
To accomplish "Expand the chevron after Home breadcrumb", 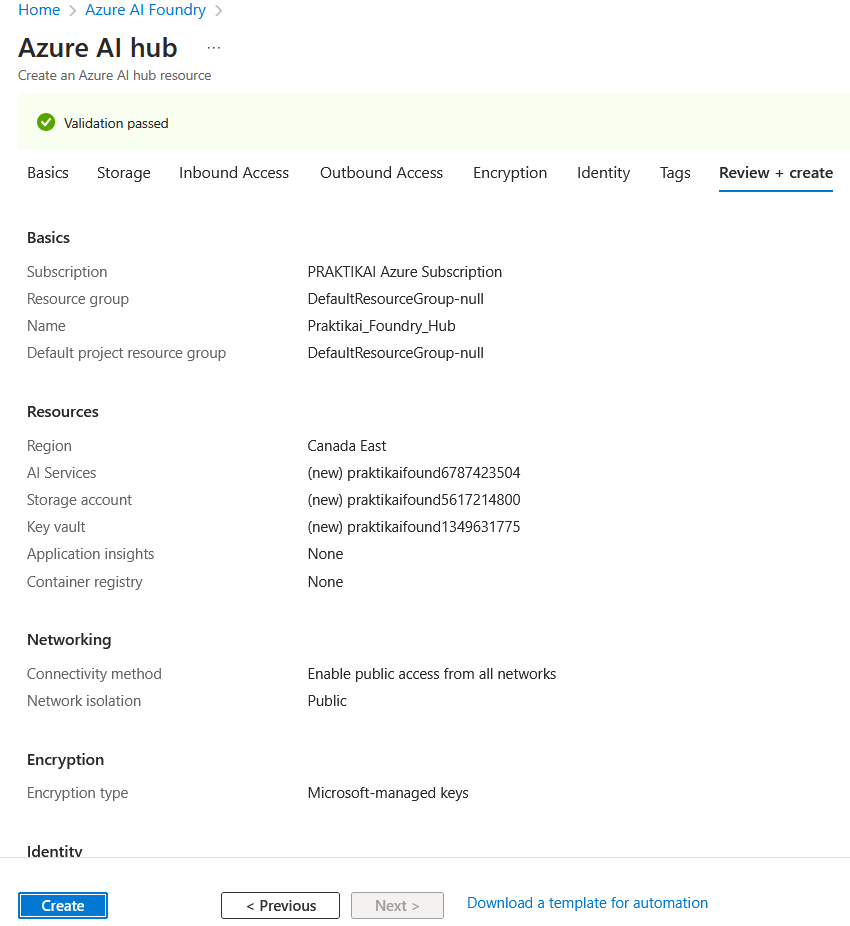I will 70,10.
